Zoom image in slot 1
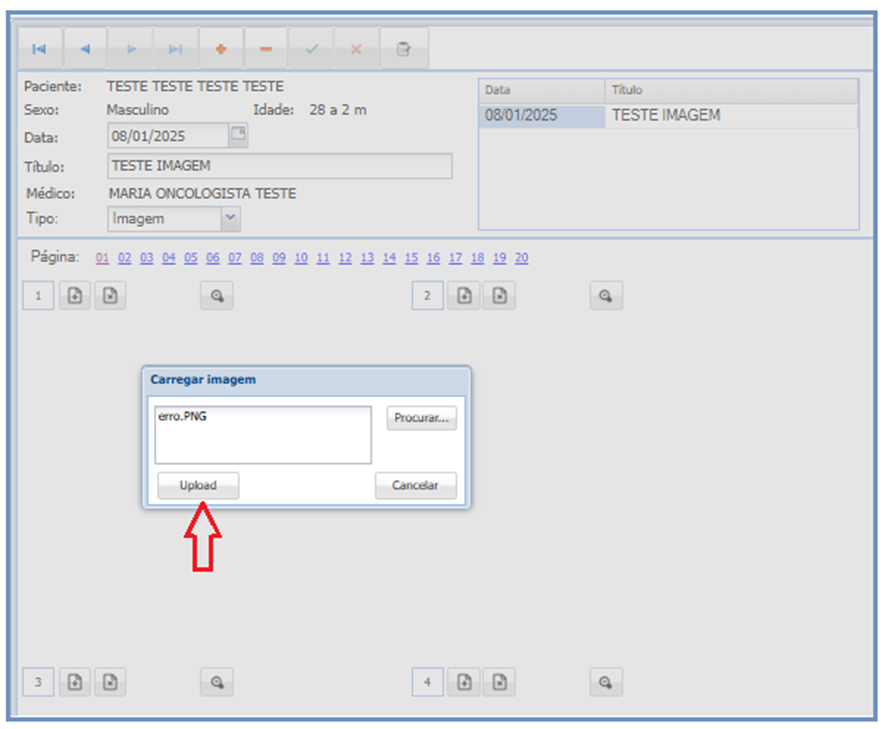The image size is (885, 729). 217,295
